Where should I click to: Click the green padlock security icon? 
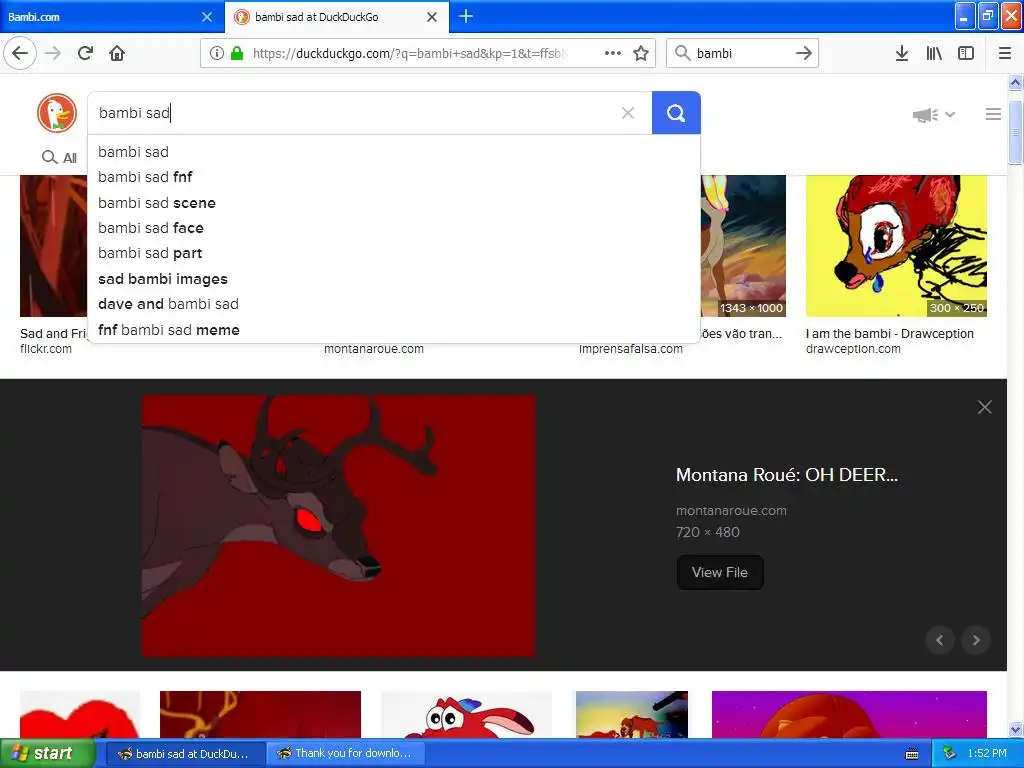pos(237,53)
